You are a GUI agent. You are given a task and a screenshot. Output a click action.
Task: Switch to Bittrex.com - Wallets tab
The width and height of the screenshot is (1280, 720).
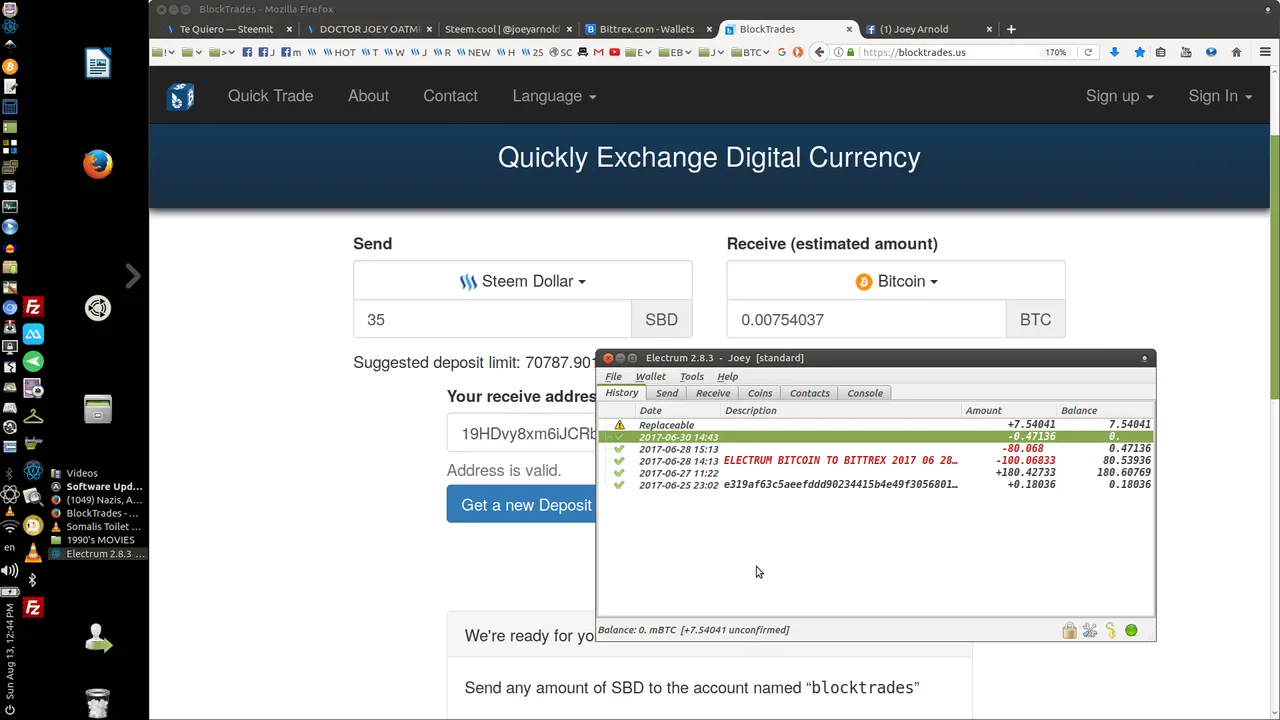pyautogui.click(x=646, y=29)
